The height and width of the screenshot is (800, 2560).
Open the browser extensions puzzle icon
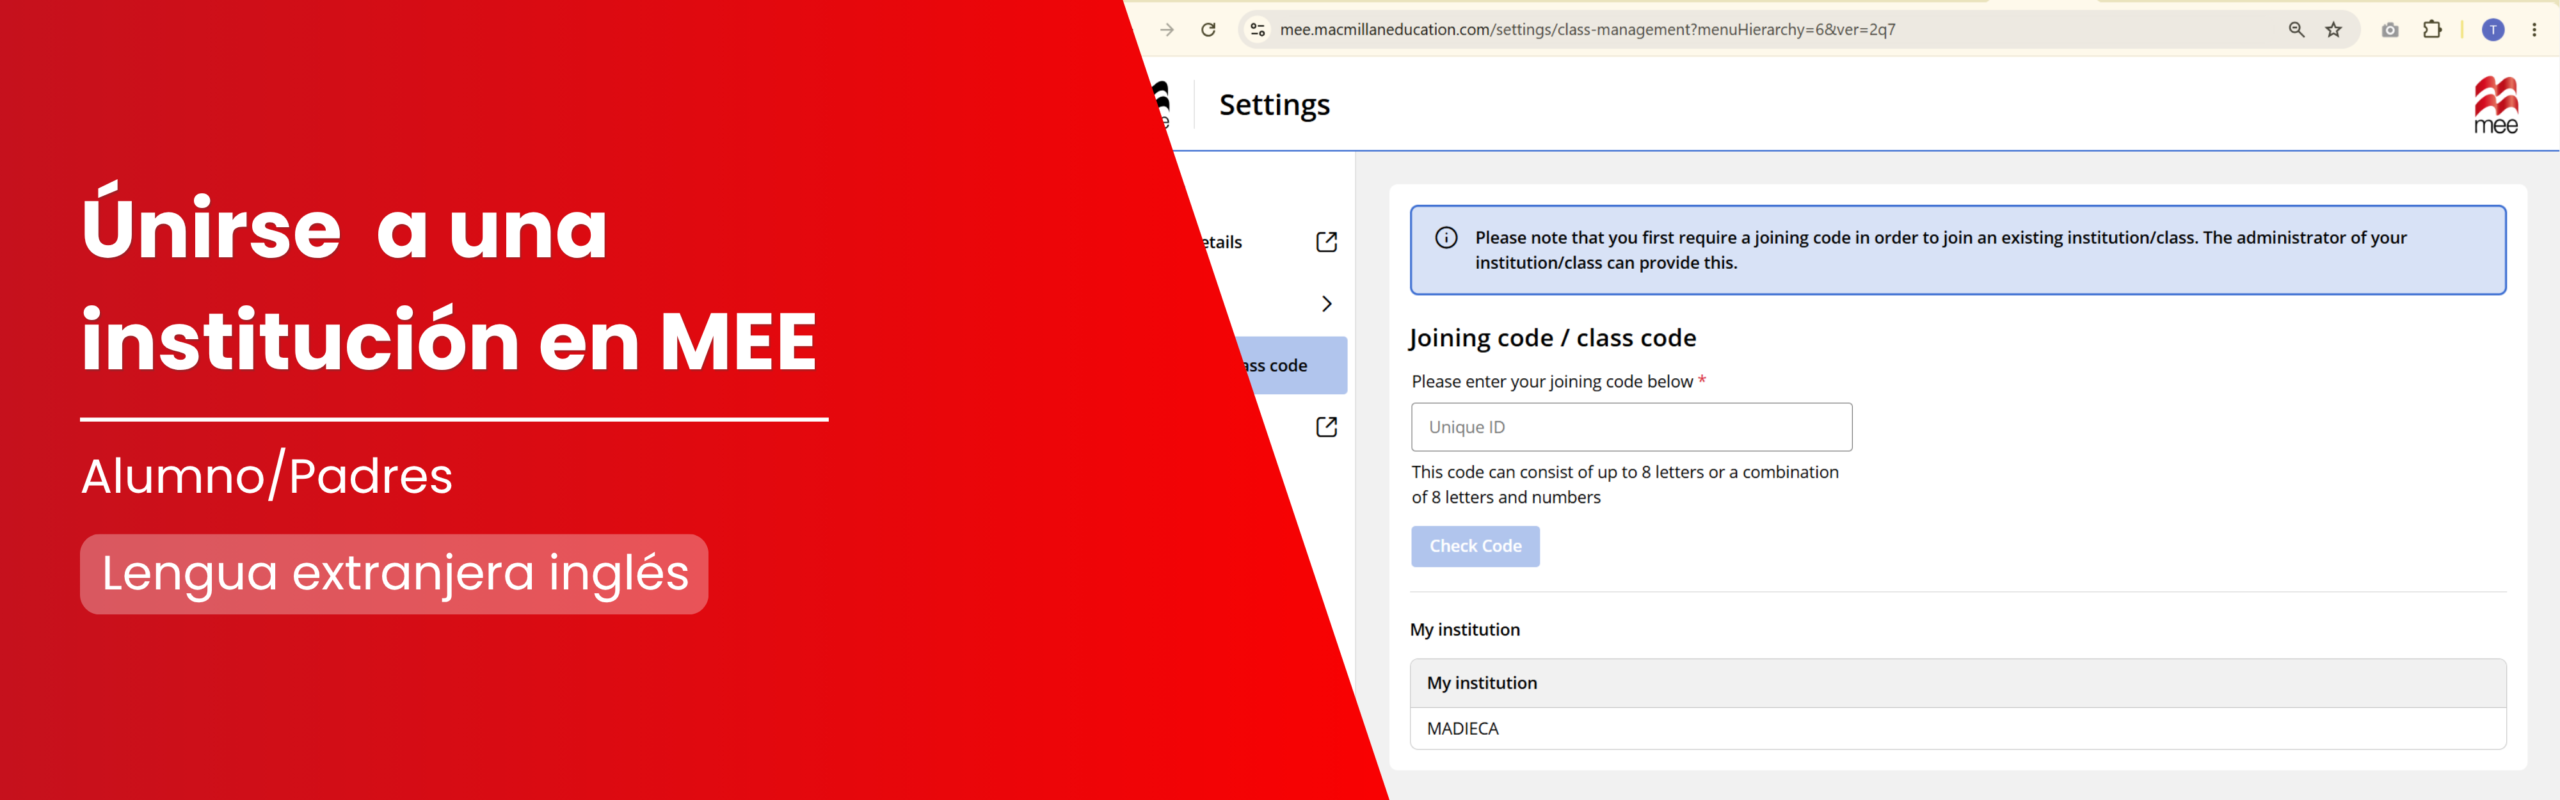[x=2432, y=30]
